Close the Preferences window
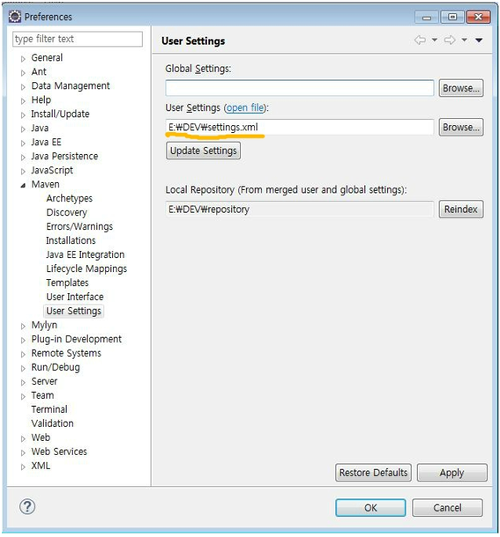500x537 pixels. pos(478,17)
